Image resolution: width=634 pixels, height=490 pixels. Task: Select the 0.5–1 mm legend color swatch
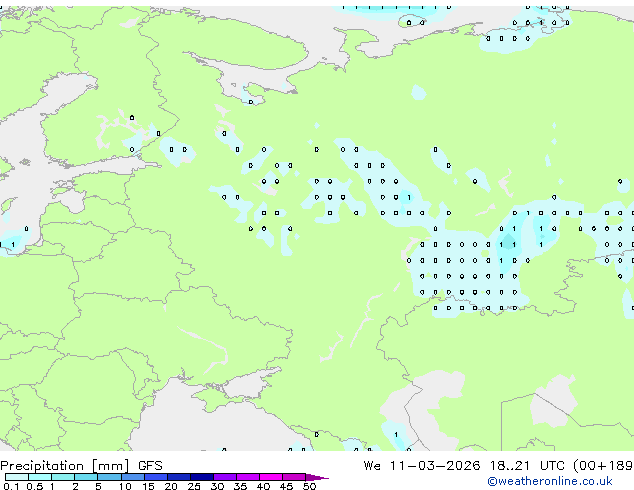click(x=40, y=477)
